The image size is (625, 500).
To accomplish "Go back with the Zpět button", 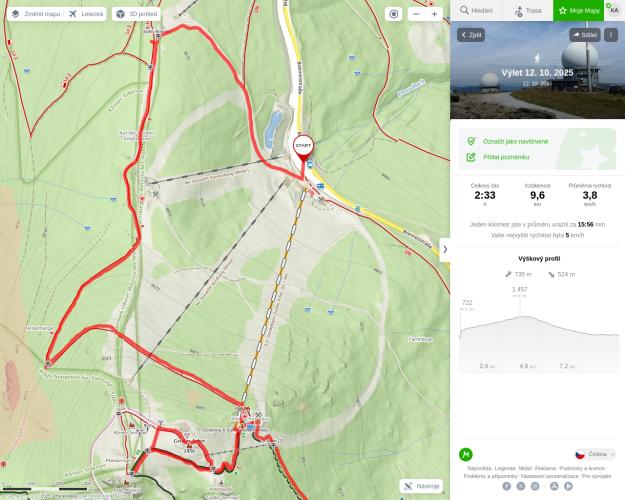I will [471, 35].
